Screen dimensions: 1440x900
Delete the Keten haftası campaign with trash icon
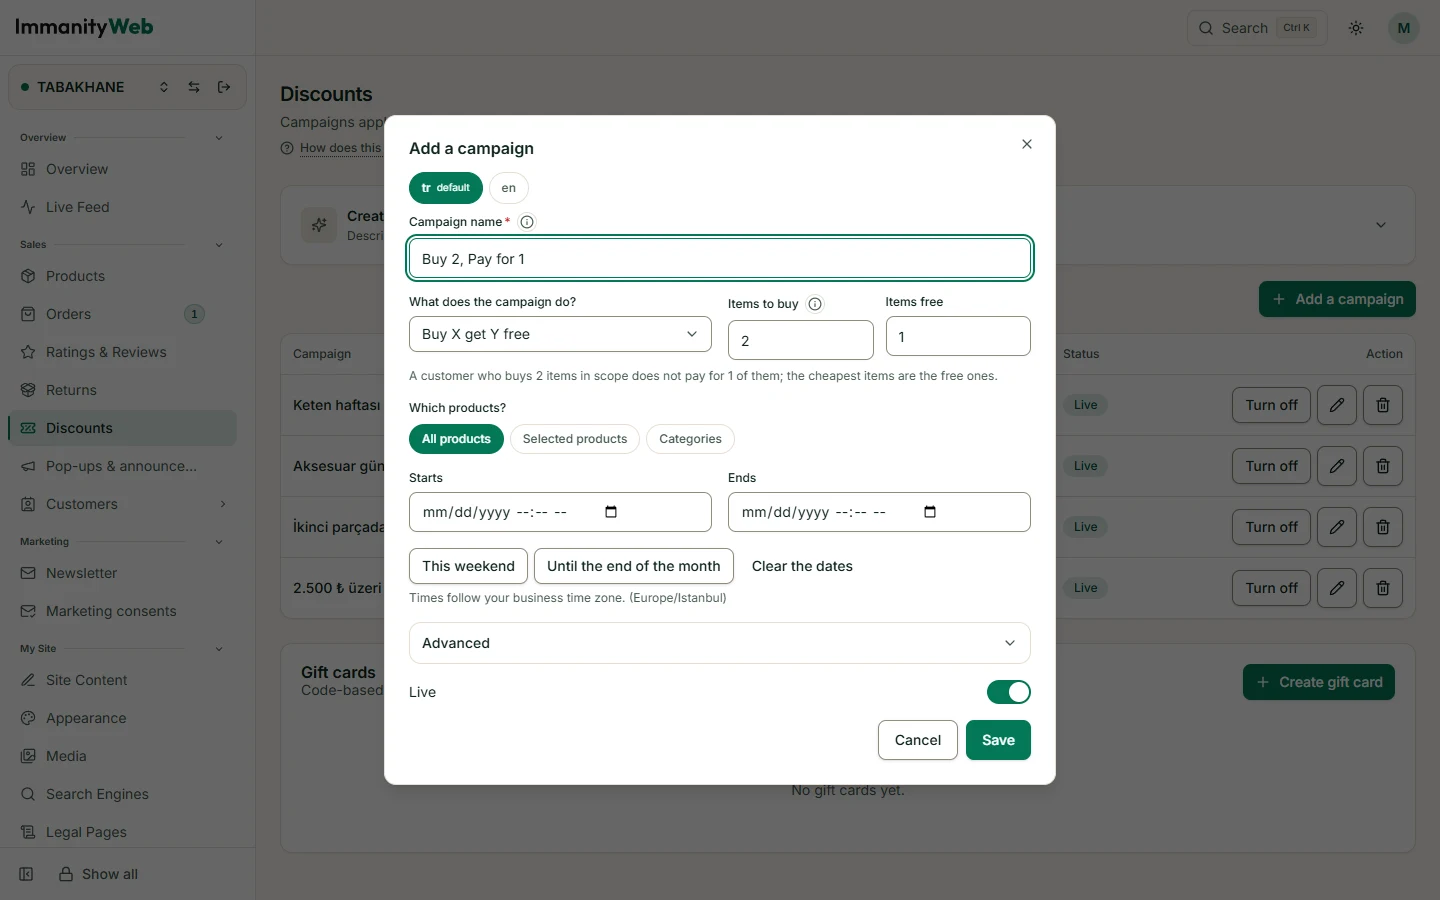click(1383, 405)
